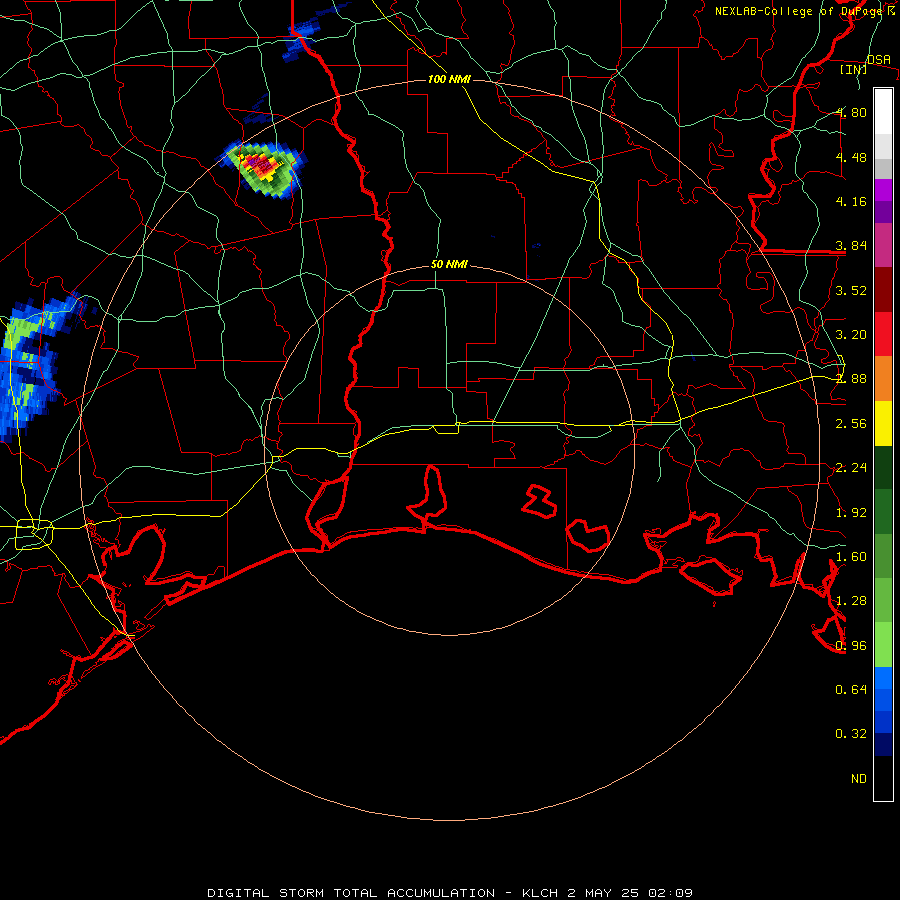Select the white swatch at top of color scale
Image resolution: width=900 pixels, height=900 pixels.
pos(883,111)
